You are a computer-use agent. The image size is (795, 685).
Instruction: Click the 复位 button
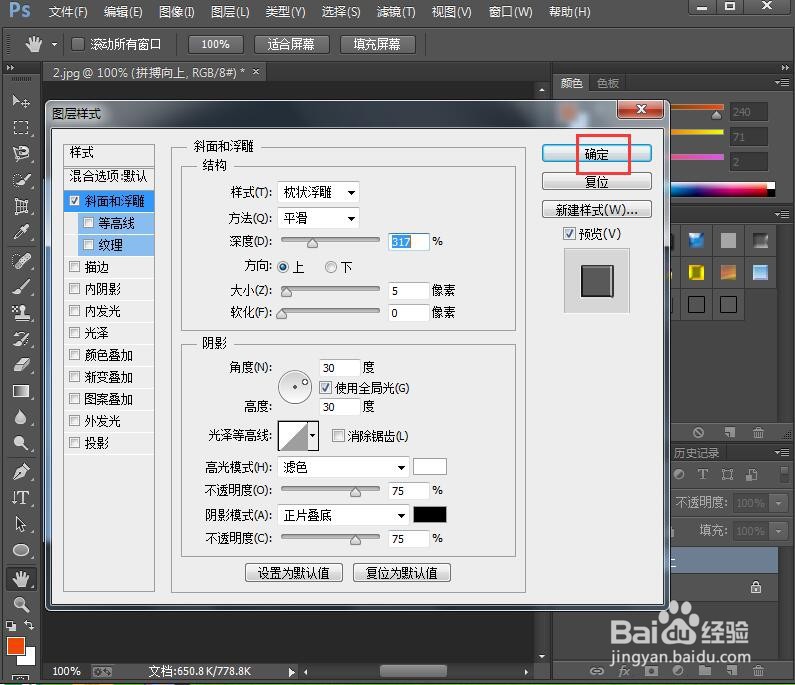(597, 182)
